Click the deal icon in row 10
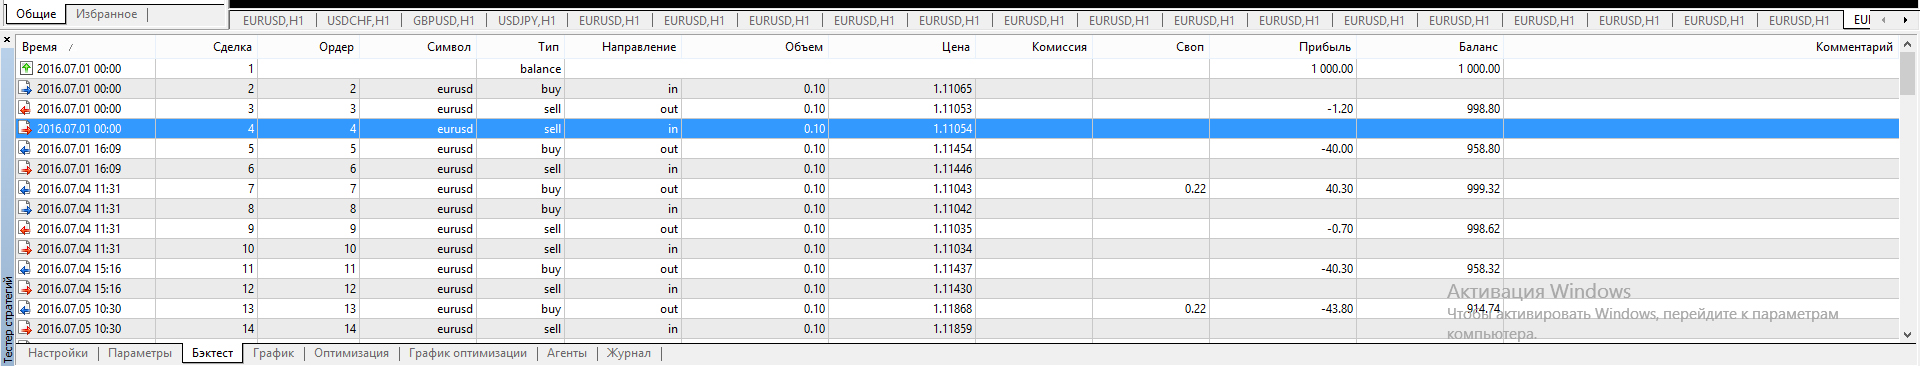This screenshot has height=366, width=1920. [x=26, y=248]
